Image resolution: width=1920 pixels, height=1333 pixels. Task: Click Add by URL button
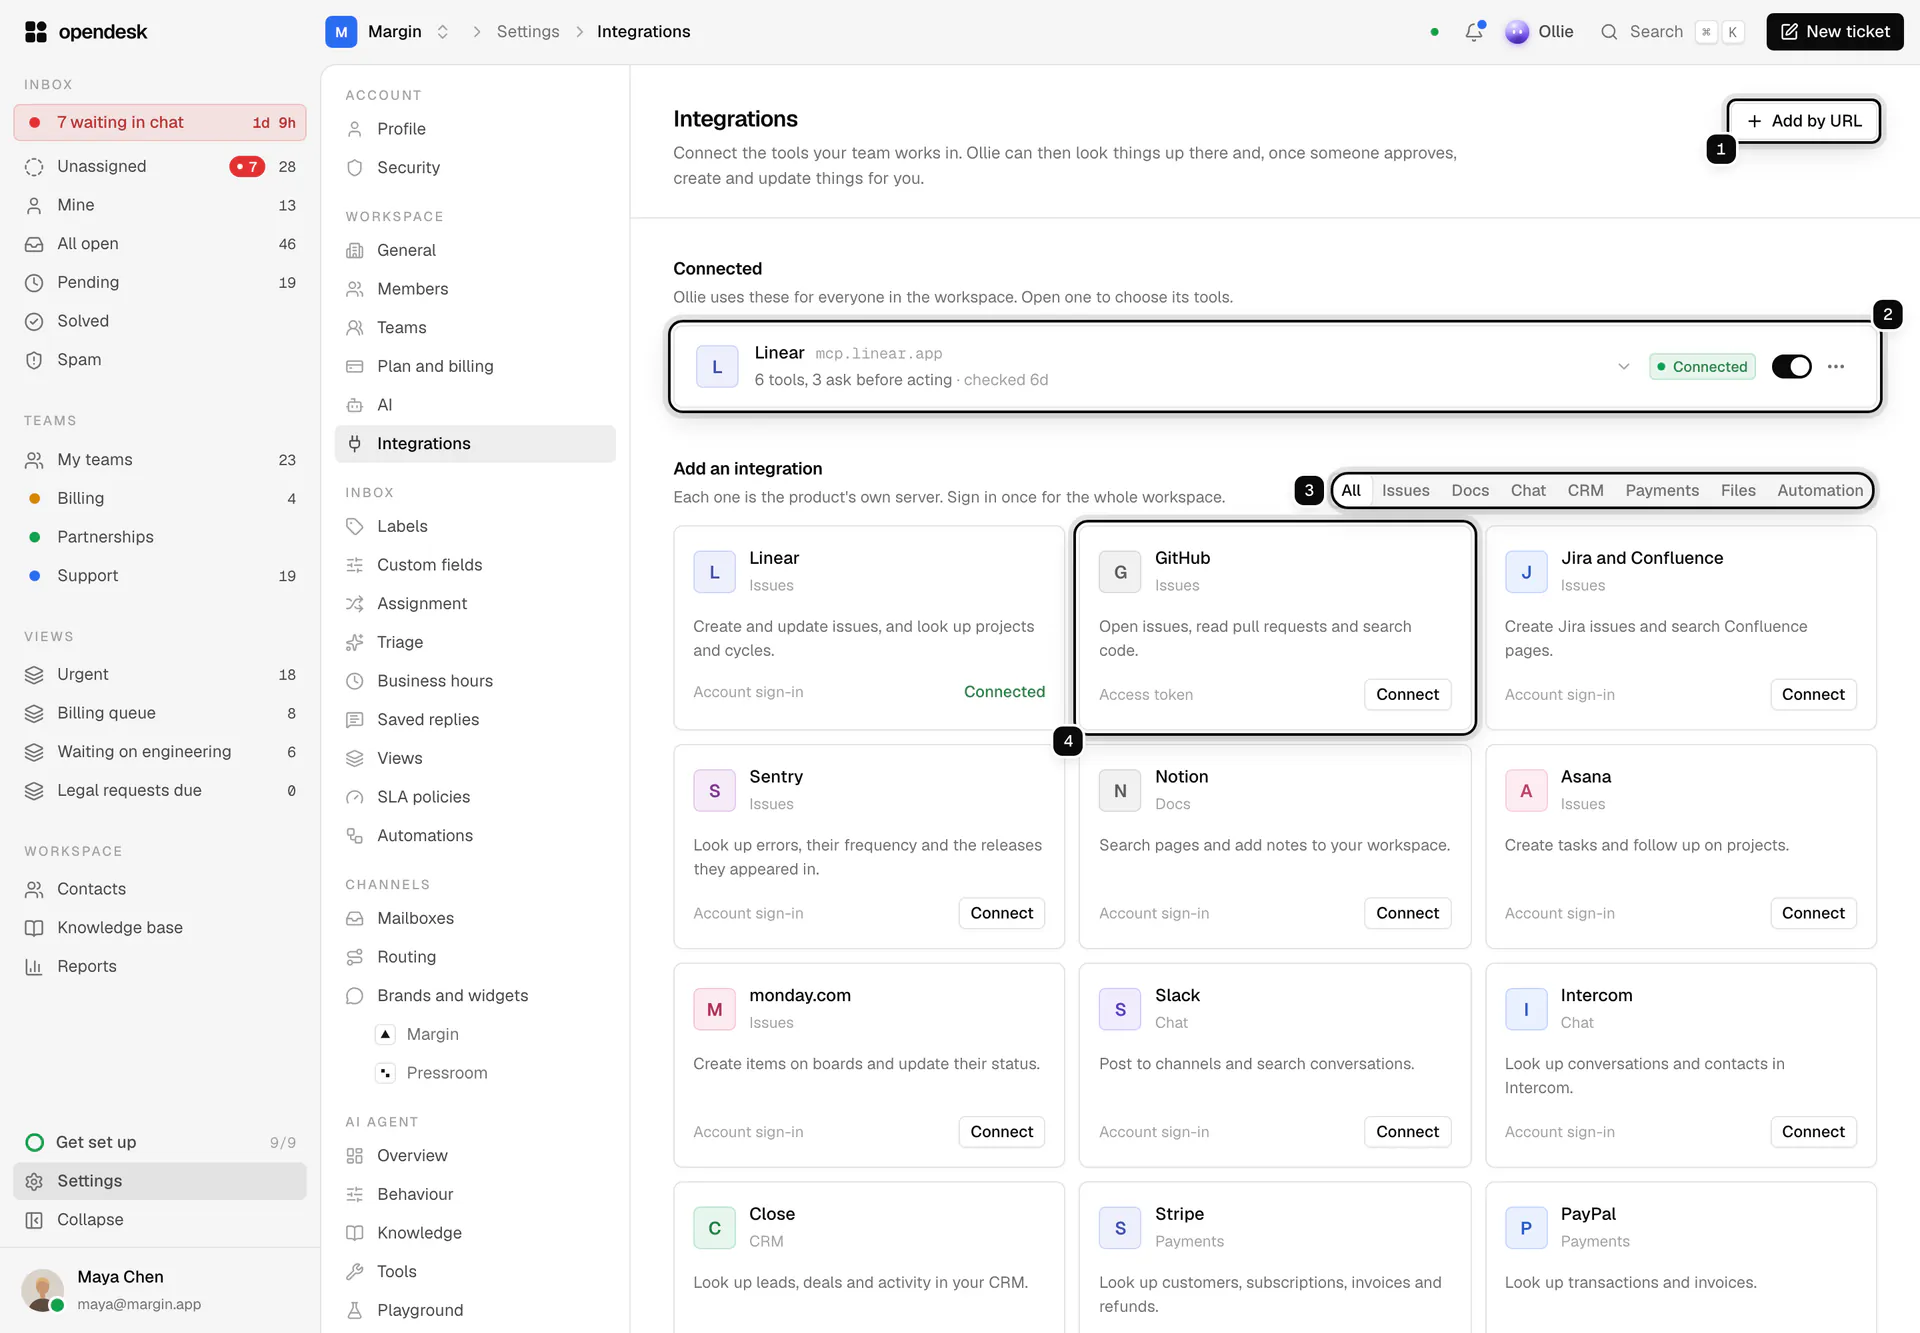click(1804, 121)
